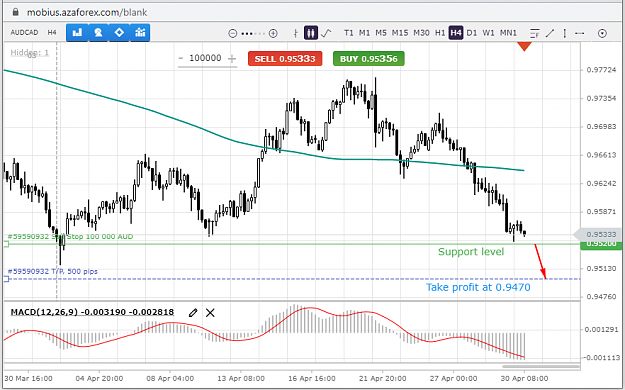
Task: Select M15 timeframe
Action: pos(400,33)
